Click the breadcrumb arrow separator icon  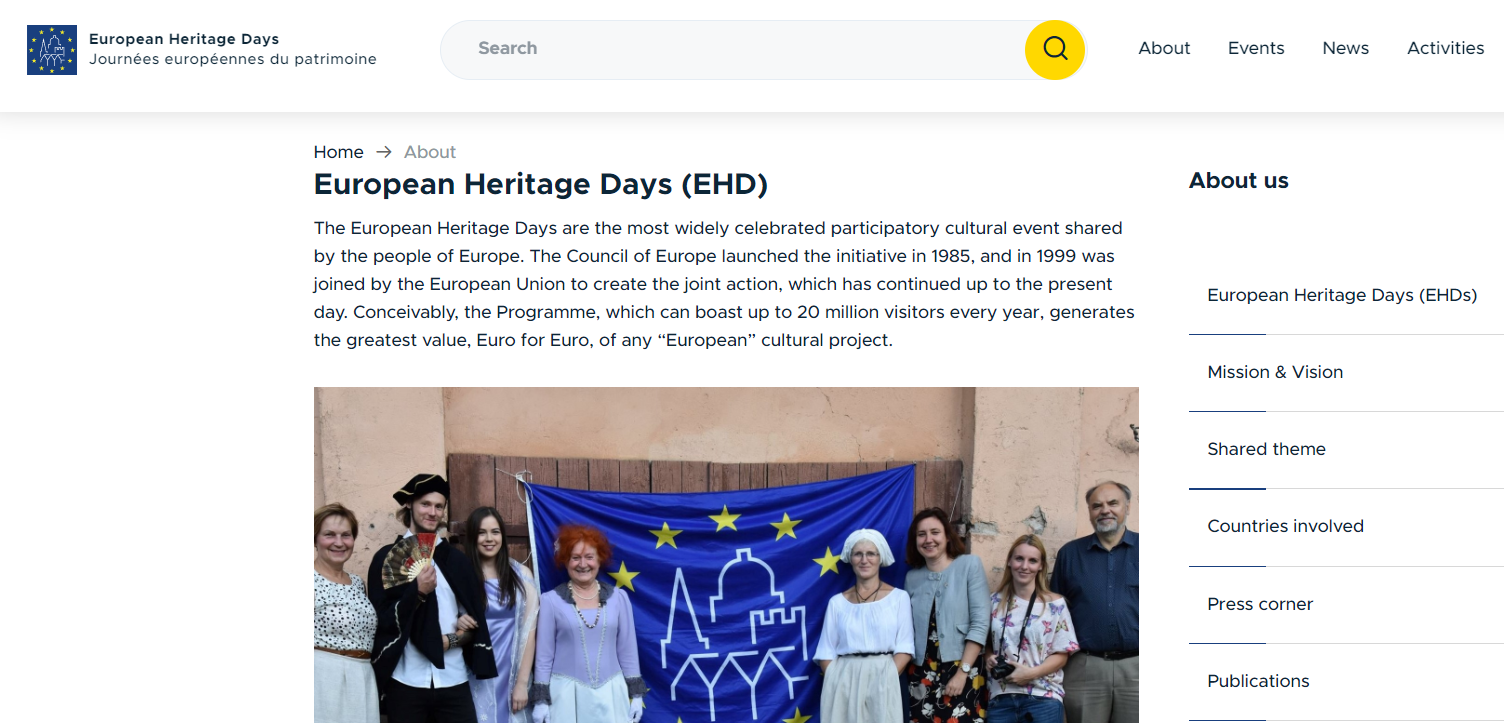tap(384, 152)
